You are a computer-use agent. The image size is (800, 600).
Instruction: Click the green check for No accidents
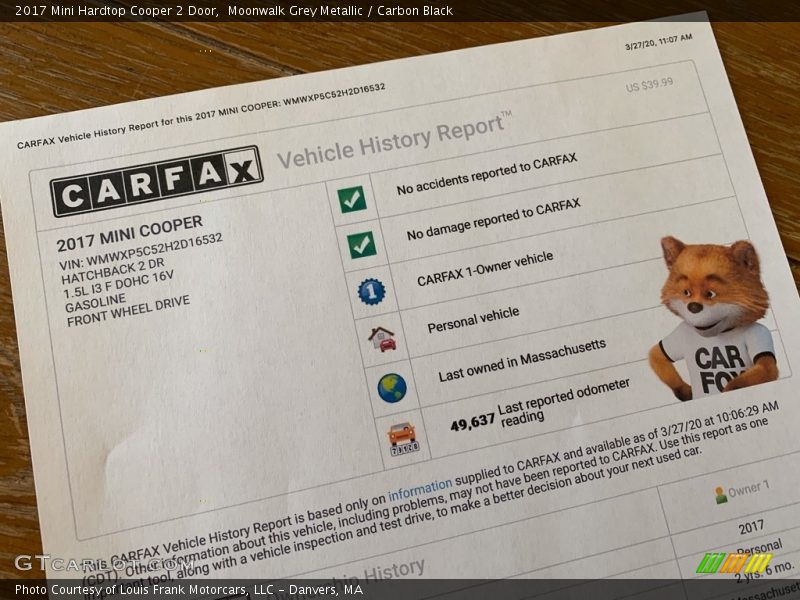pos(351,199)
